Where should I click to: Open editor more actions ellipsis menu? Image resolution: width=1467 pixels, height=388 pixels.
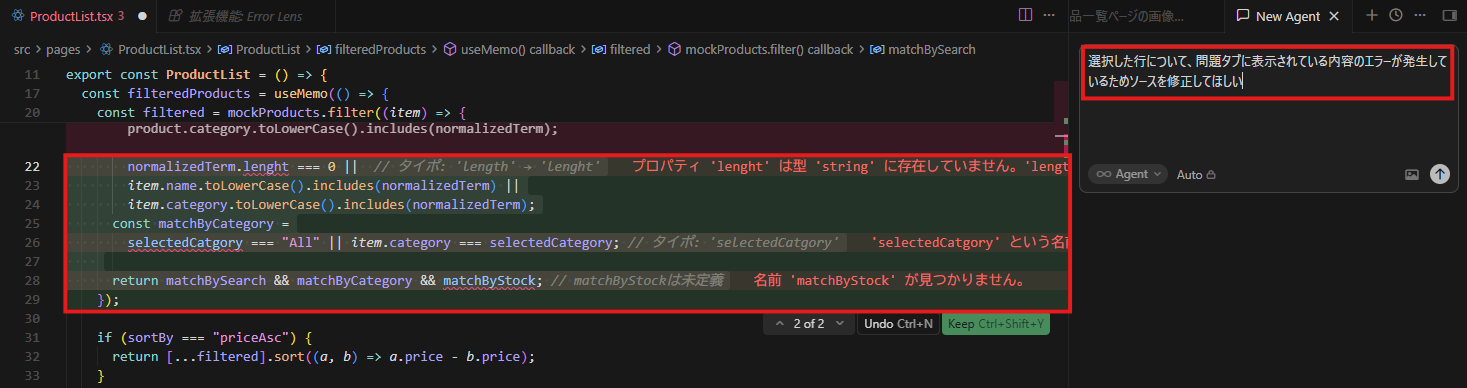pos(1049,16)
